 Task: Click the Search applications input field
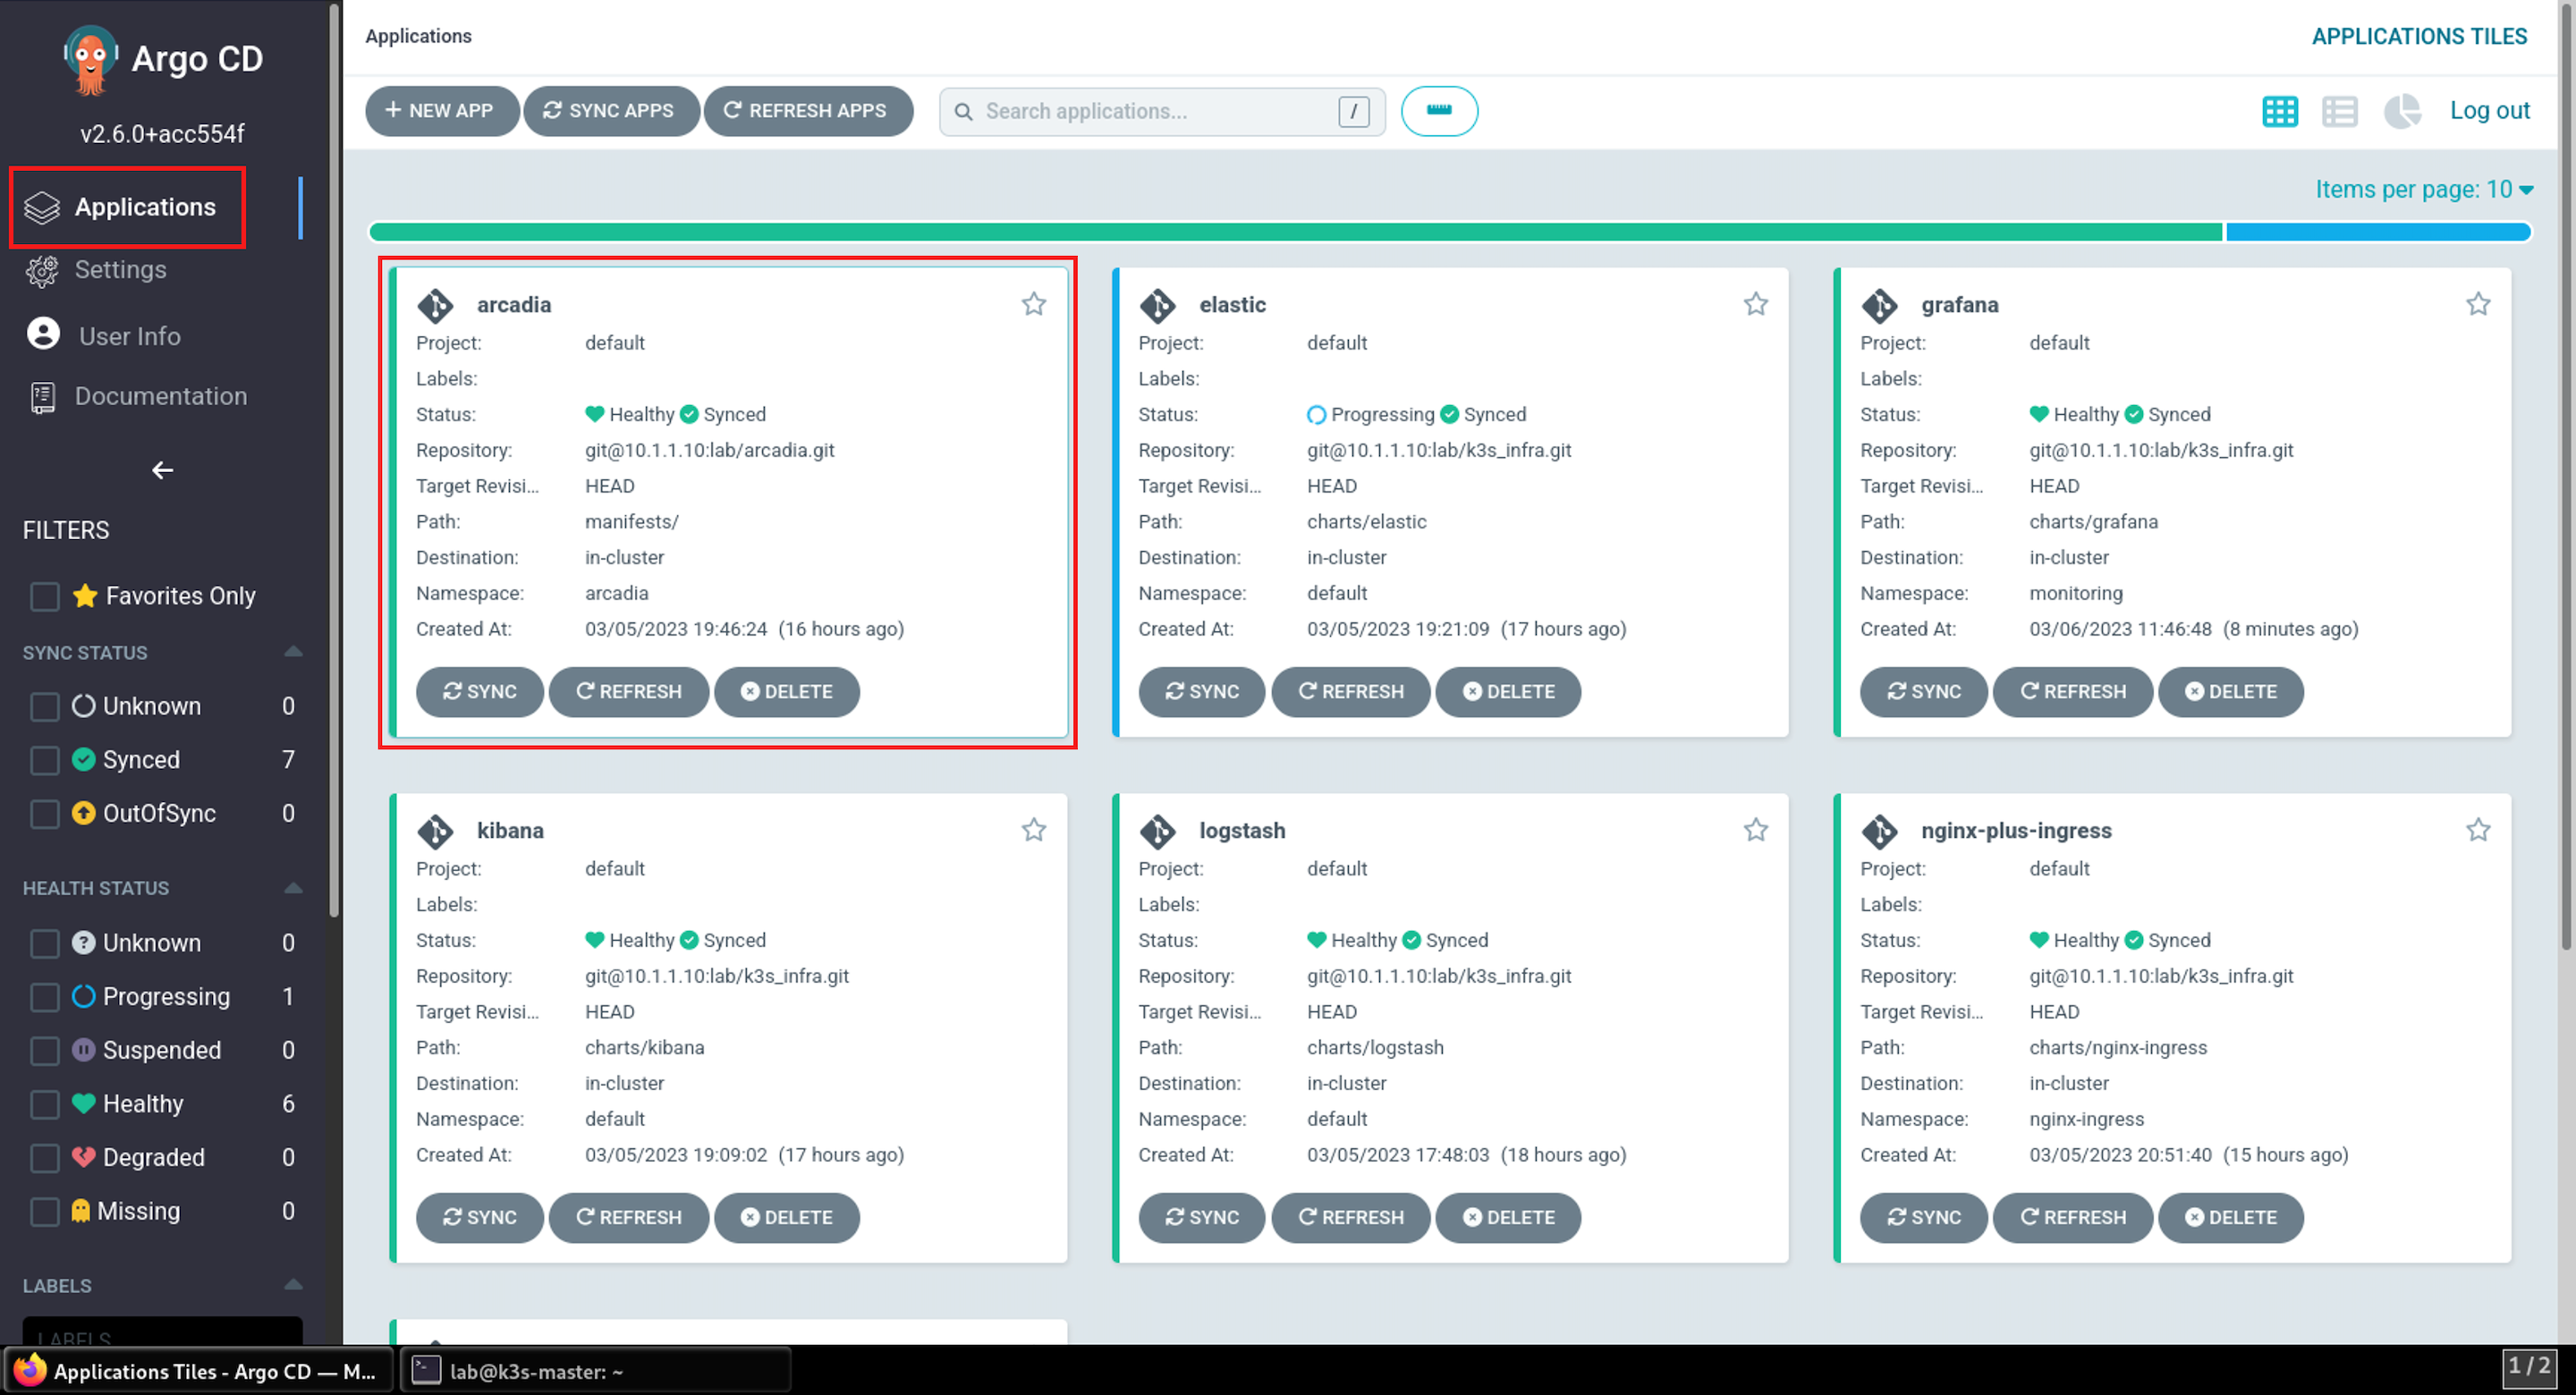coord(1161,111)
